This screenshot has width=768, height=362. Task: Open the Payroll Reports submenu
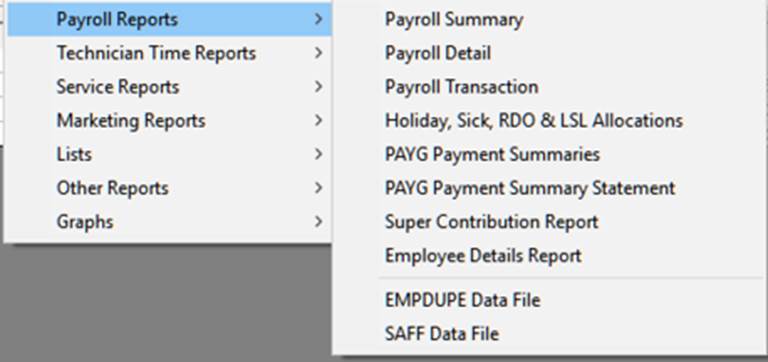coord(169,20)
